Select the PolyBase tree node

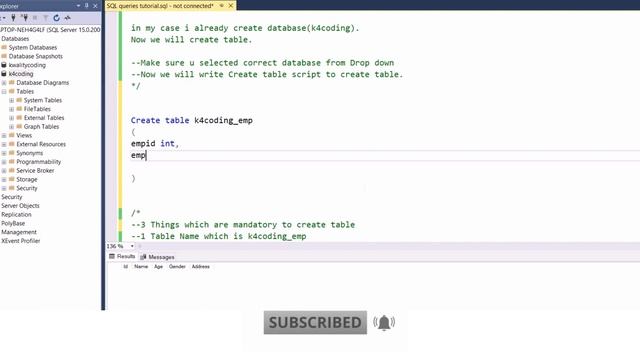(x=13, y=223)
